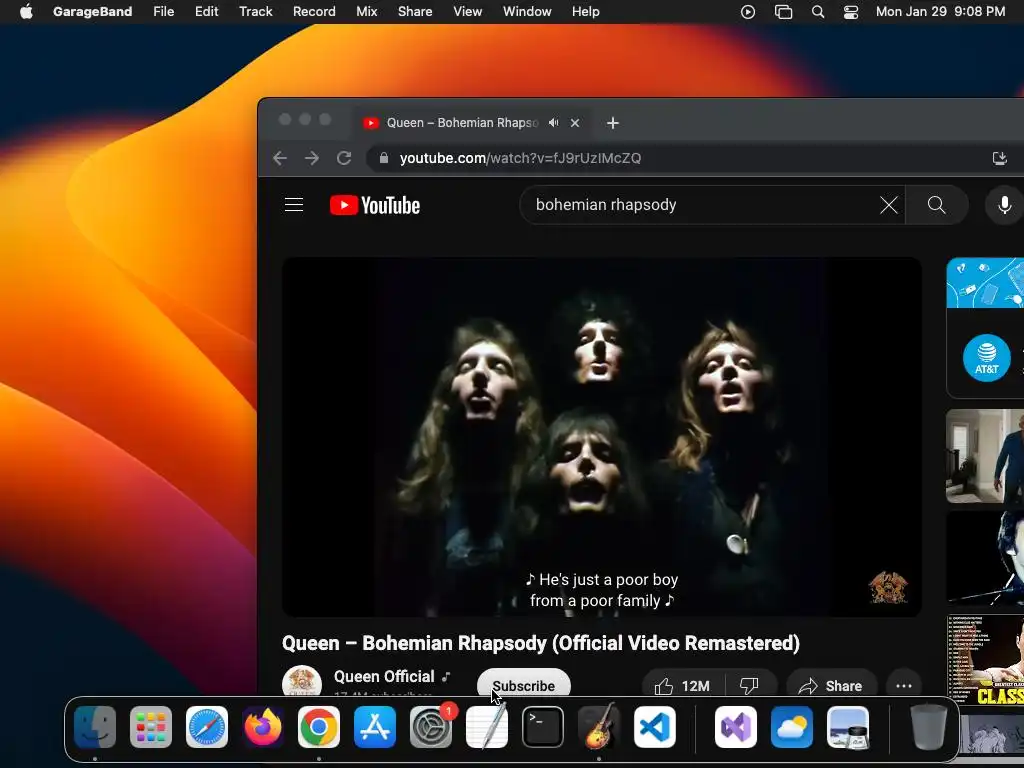
Task: Open the Share menu in menu bar
Action: 415,11
